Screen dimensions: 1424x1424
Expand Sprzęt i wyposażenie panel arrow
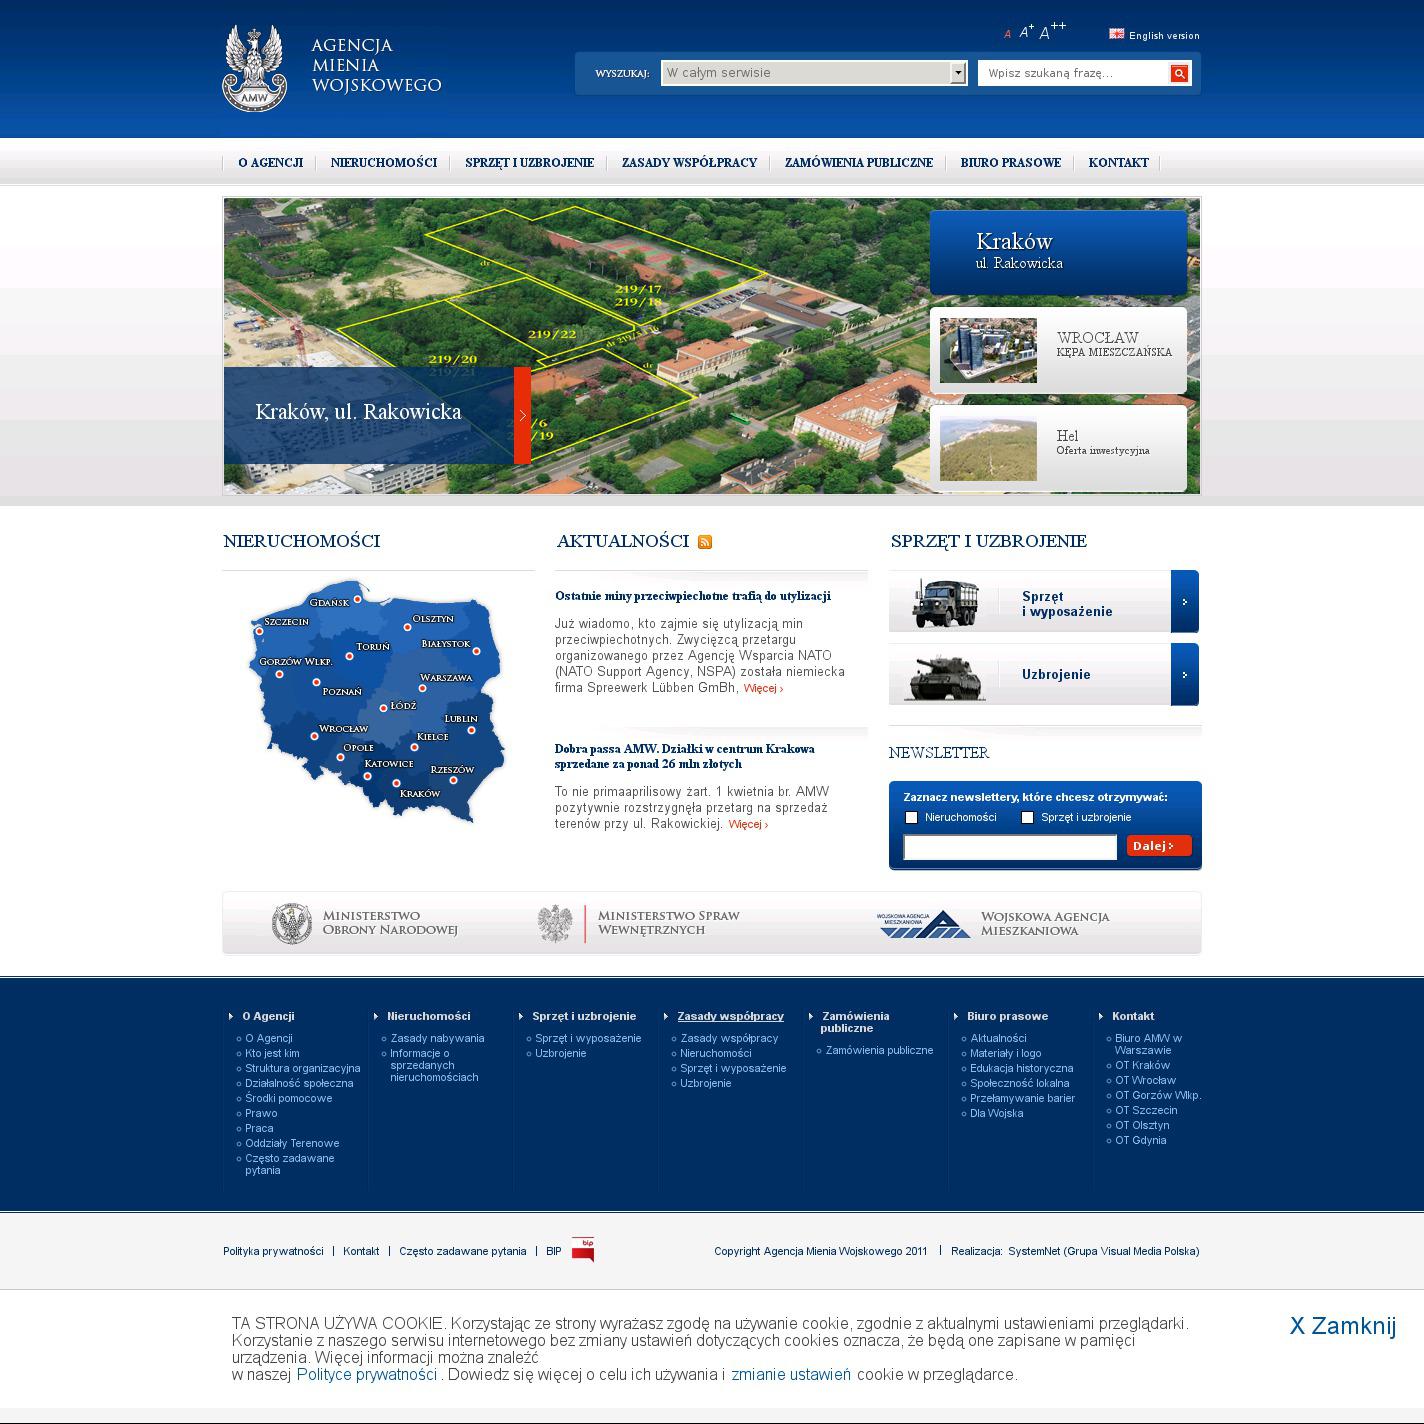1184,602
